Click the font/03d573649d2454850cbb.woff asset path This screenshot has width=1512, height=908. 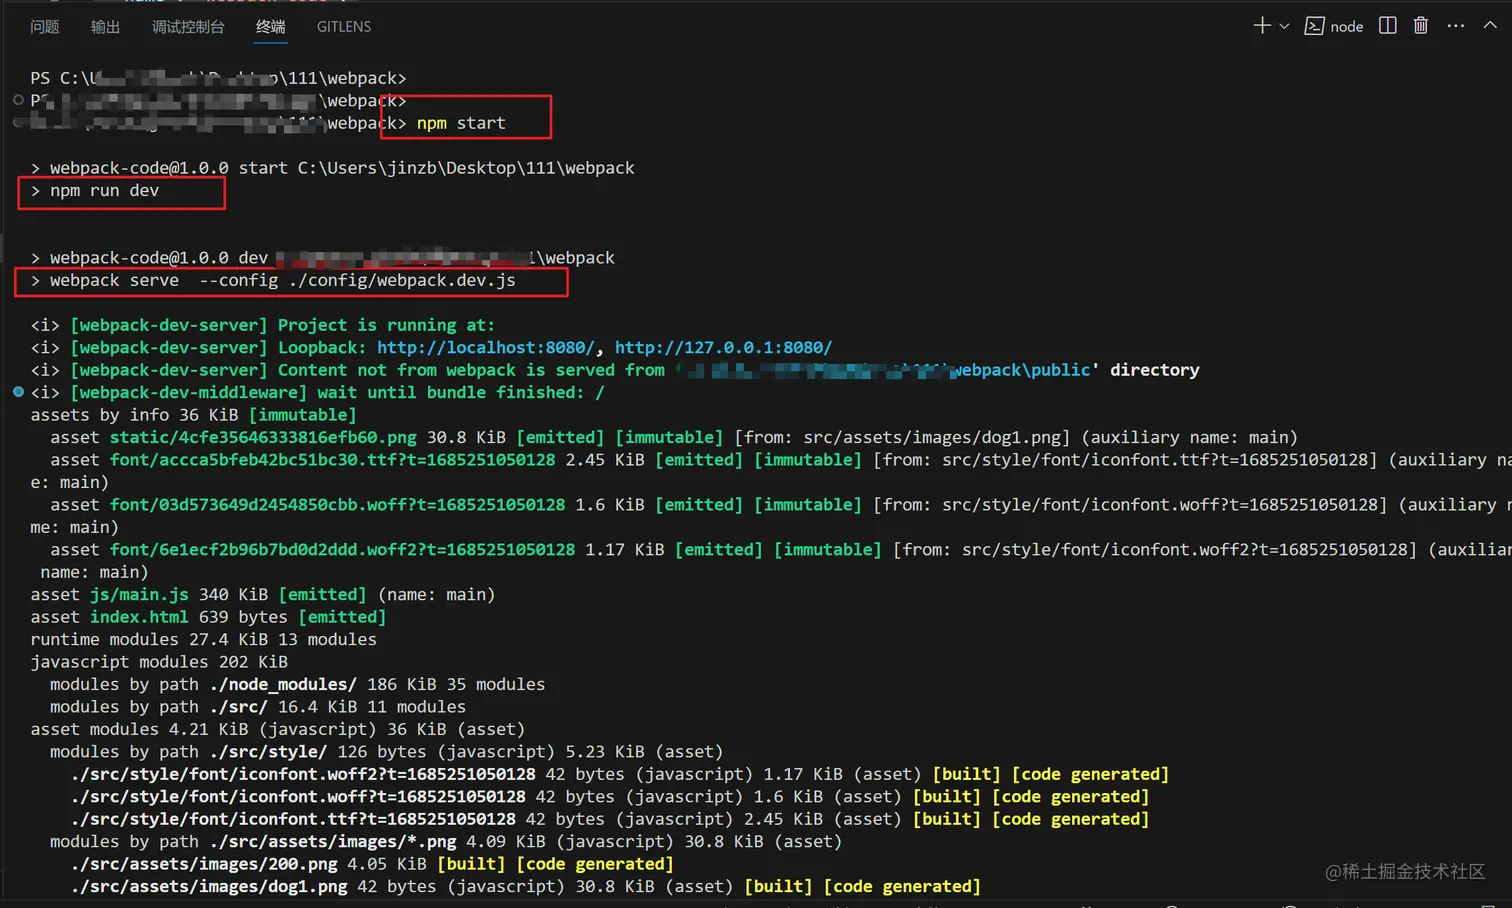tap(337, 505)
